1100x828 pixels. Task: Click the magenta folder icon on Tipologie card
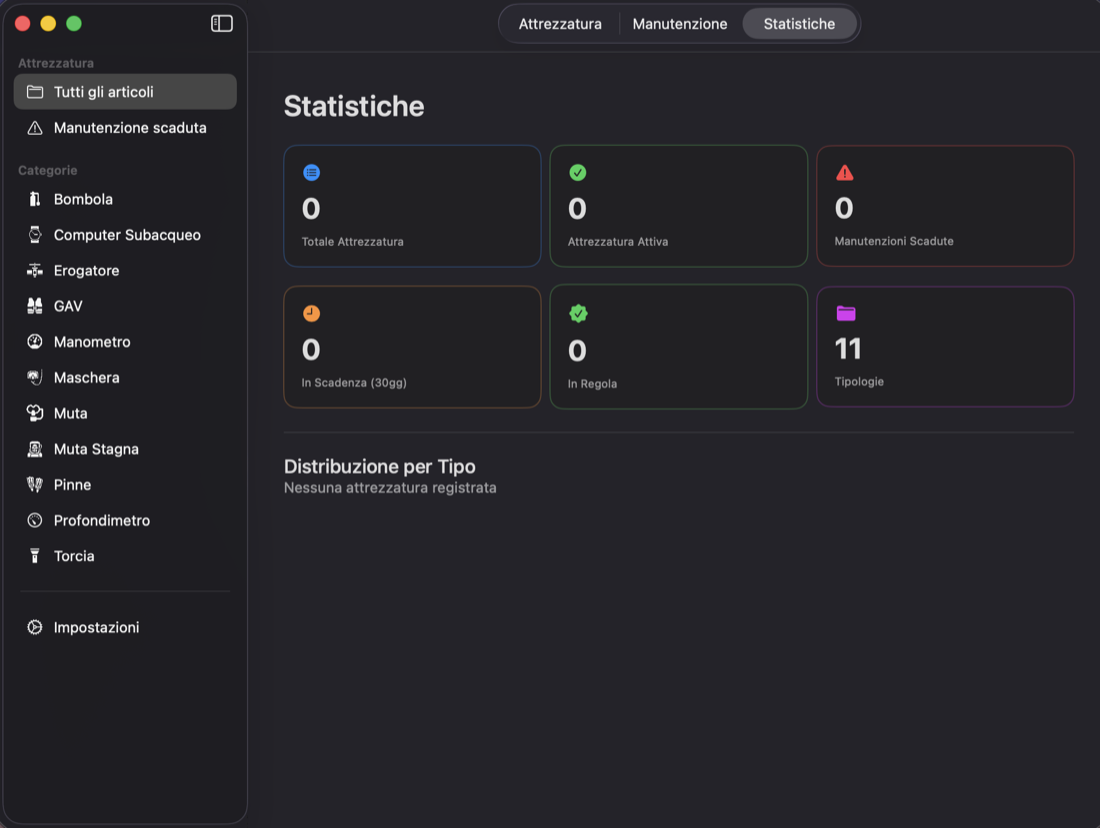pos(846,314)
